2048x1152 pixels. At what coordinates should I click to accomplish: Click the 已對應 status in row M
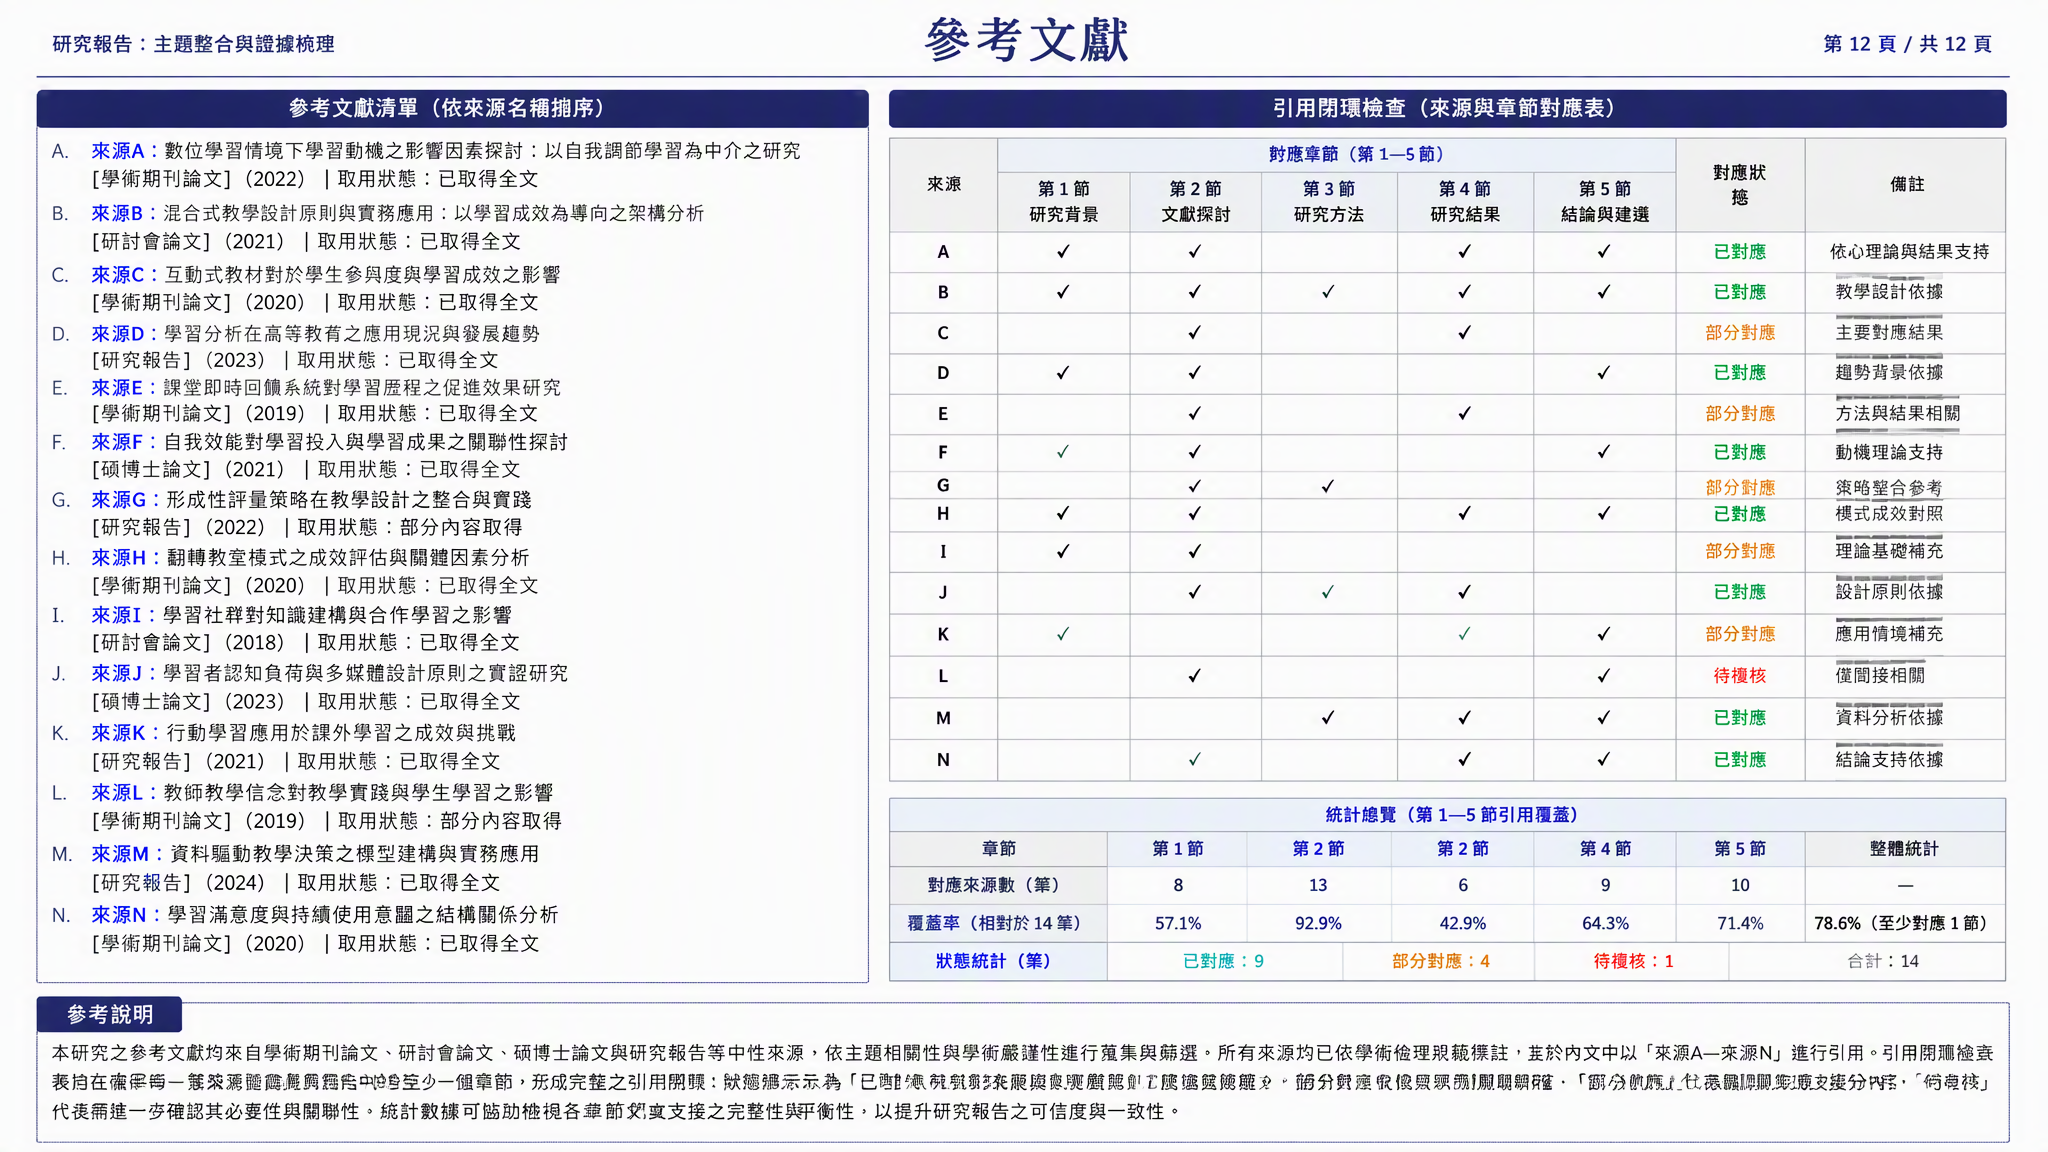[1740, 717]
